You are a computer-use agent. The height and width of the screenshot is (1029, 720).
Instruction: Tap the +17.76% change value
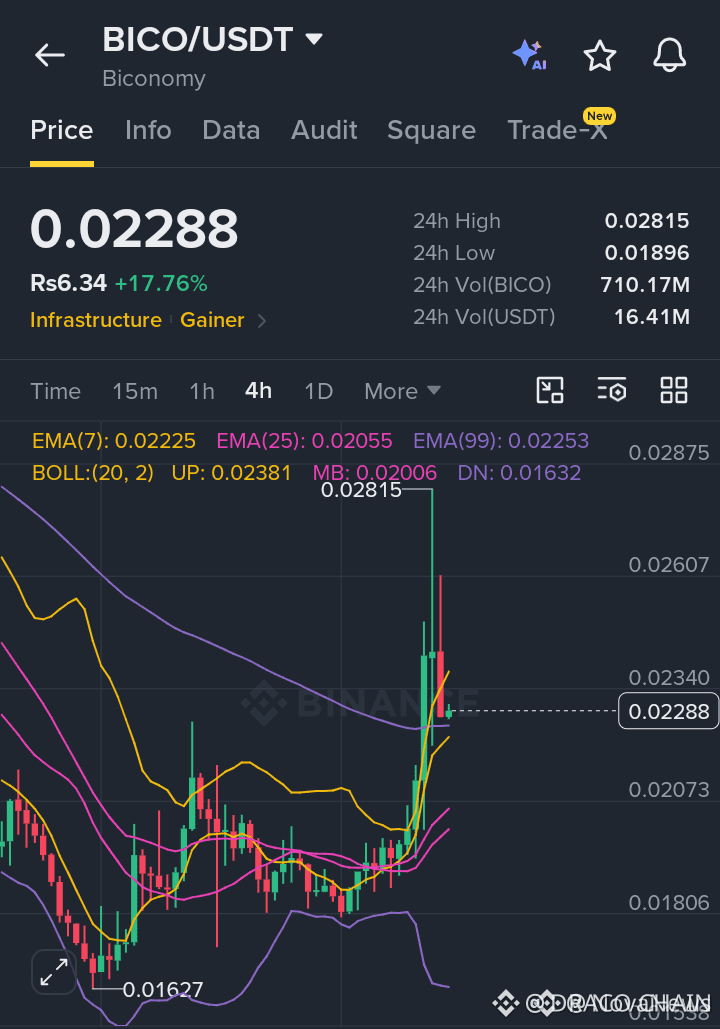coord(161,284)
